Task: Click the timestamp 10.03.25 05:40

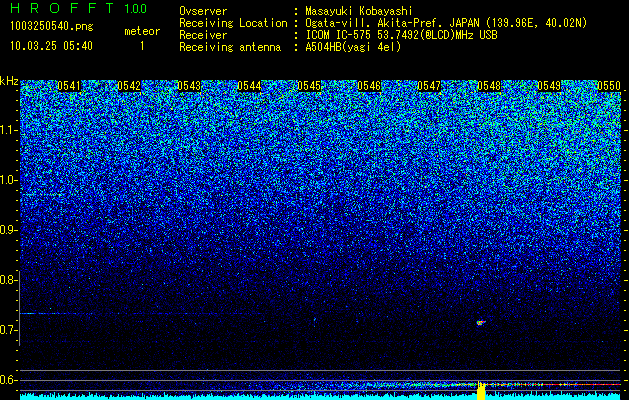Action: [x=52, y=46]
